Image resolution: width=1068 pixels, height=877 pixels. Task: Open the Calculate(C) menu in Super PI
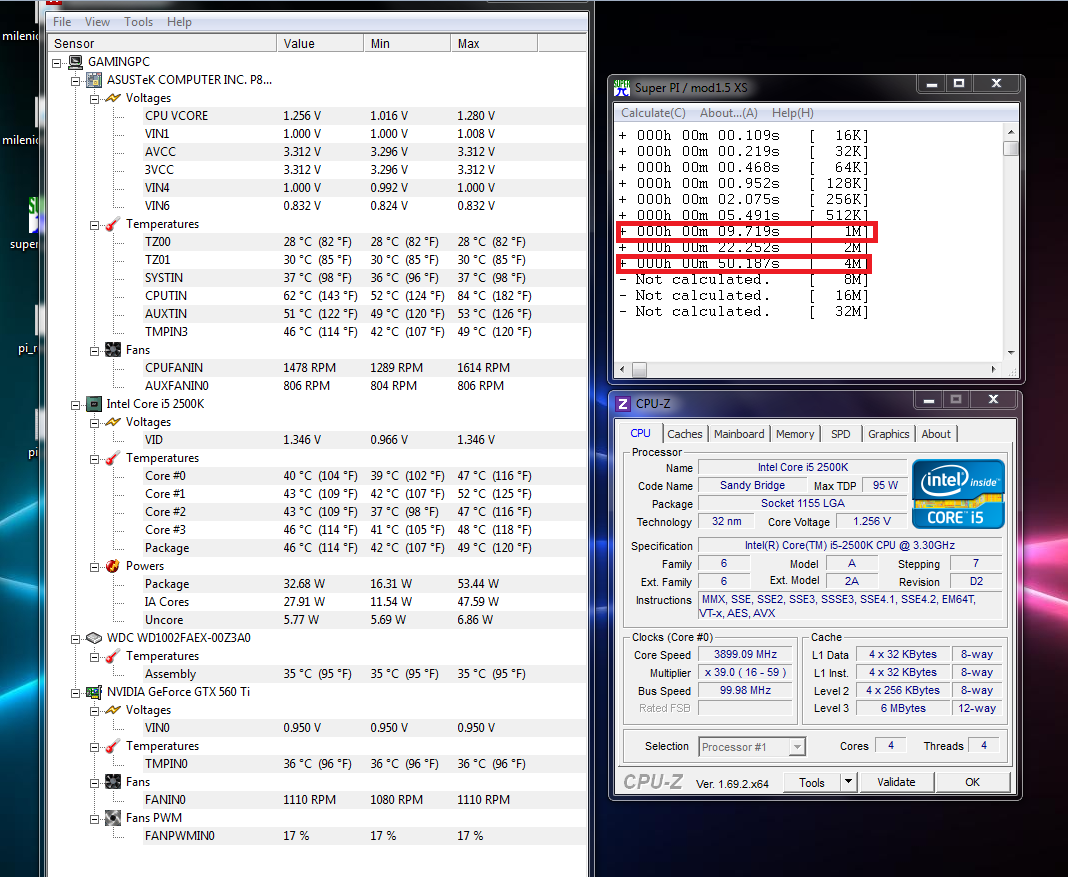pyautogui.click(x=653, y=113)
